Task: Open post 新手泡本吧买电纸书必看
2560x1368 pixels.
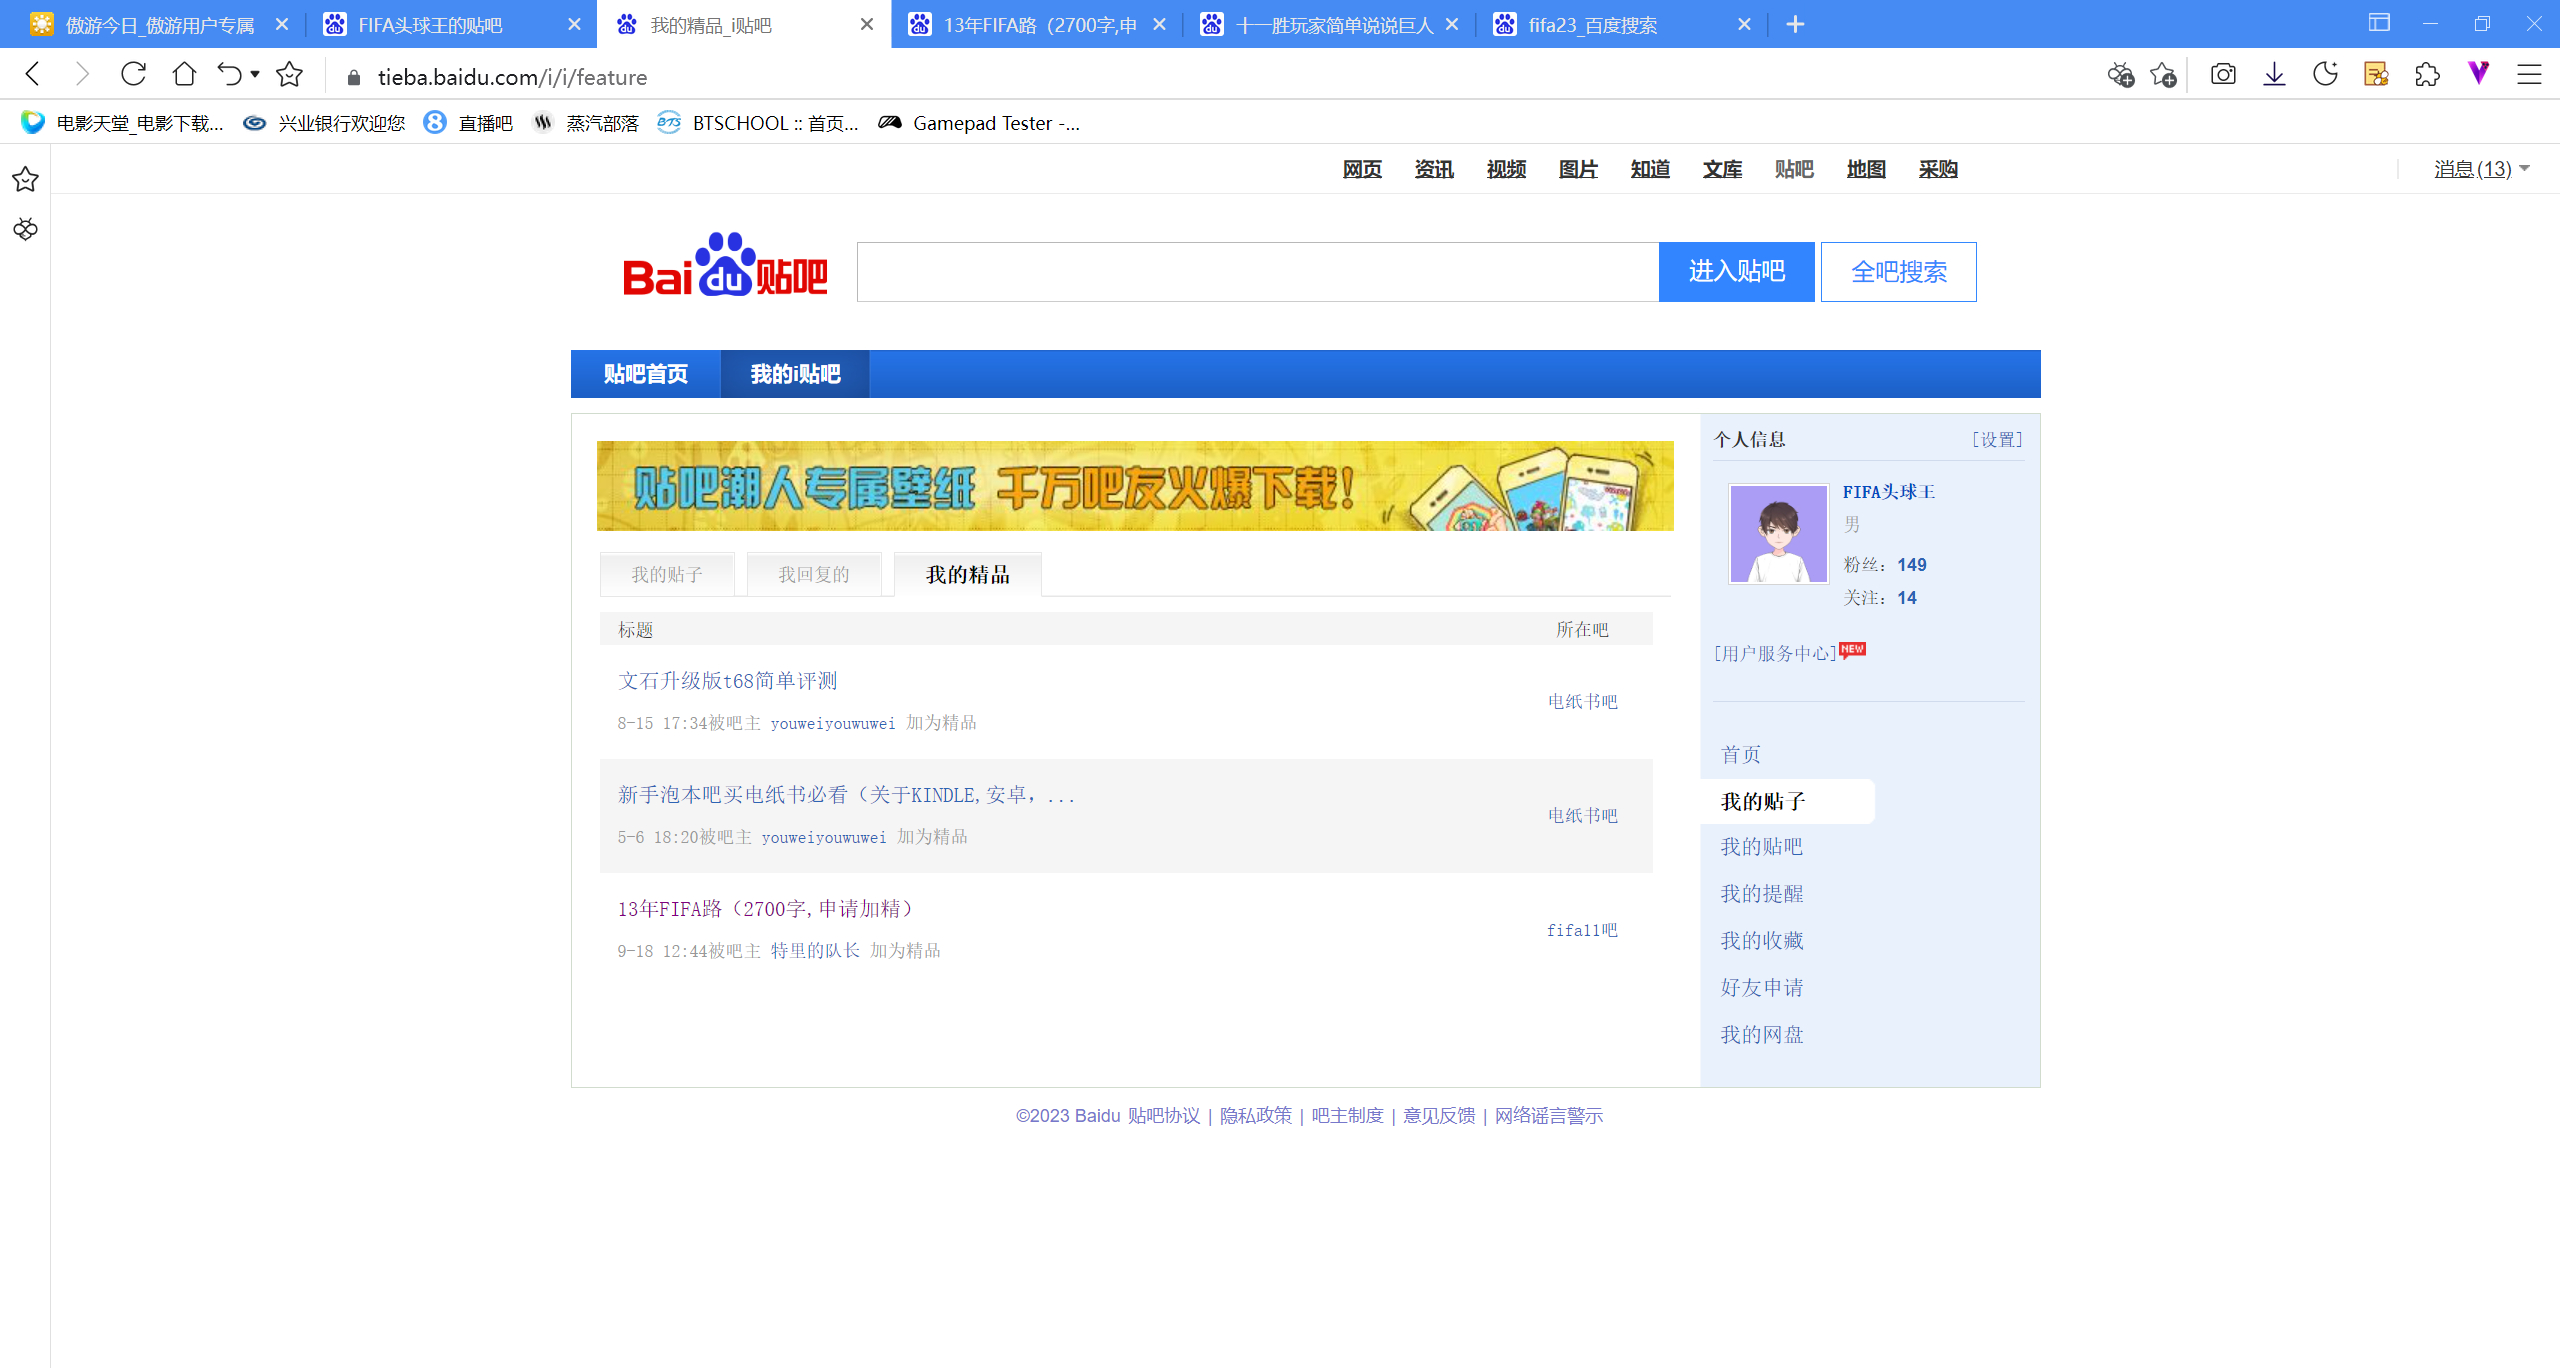Action: point(846,795)
